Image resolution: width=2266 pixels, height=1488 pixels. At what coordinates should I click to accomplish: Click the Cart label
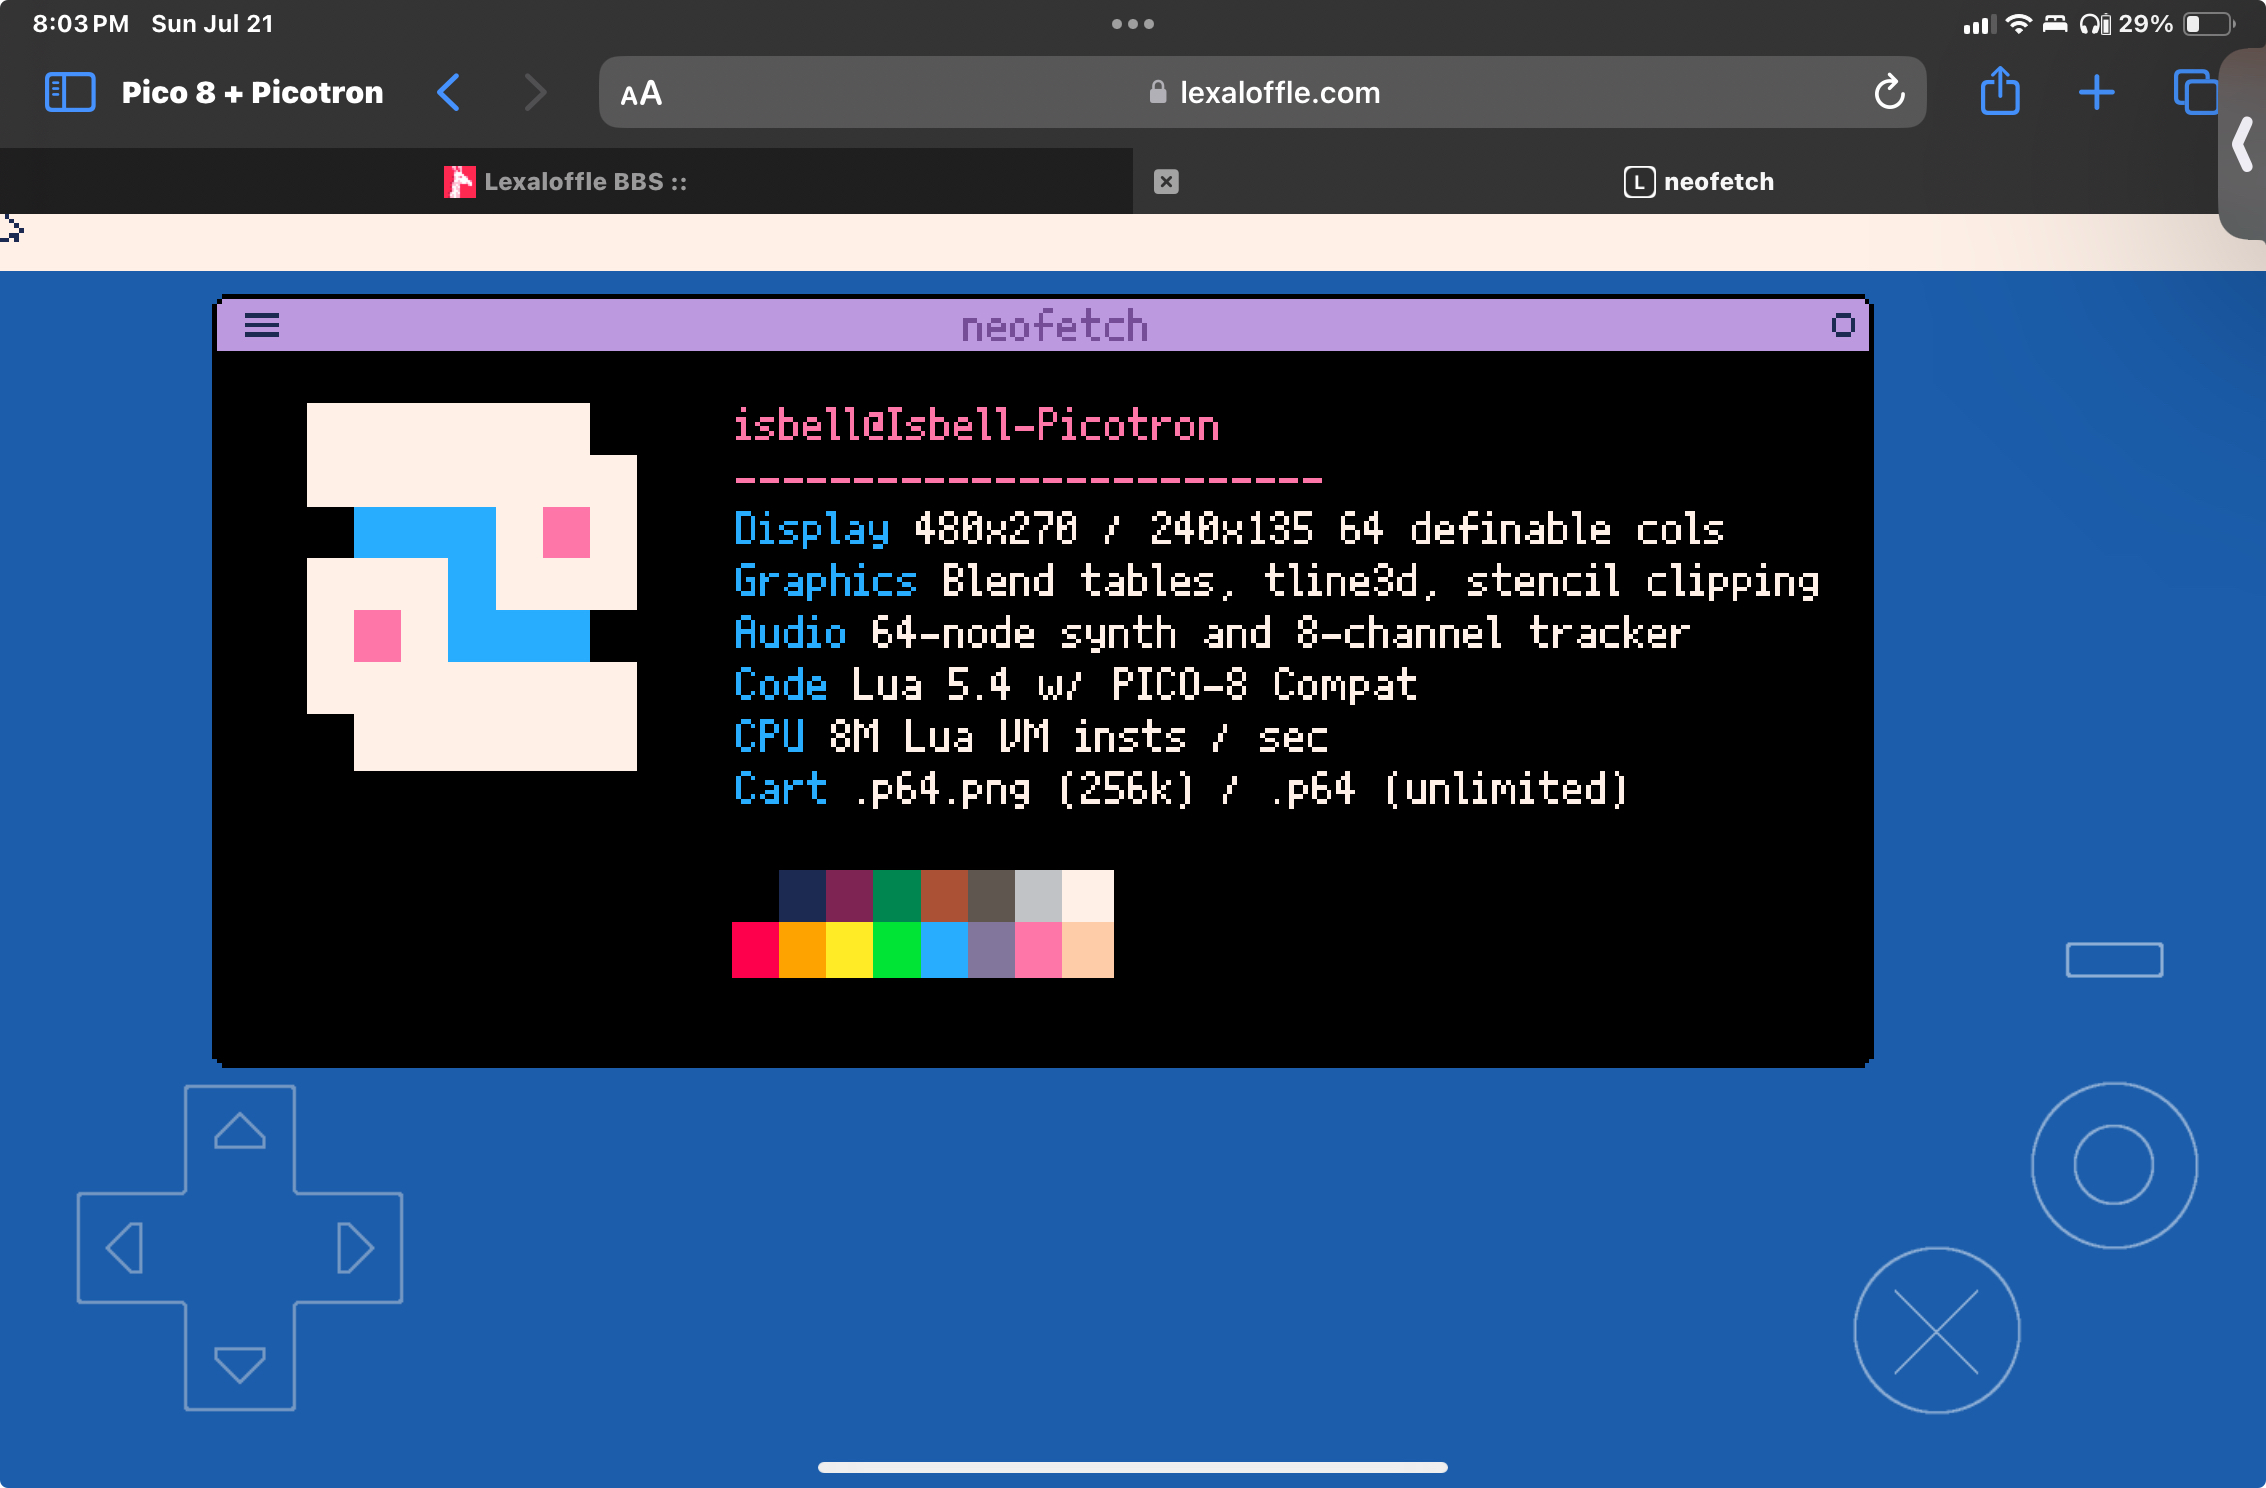pyautogui.click(x=780, y=789)
